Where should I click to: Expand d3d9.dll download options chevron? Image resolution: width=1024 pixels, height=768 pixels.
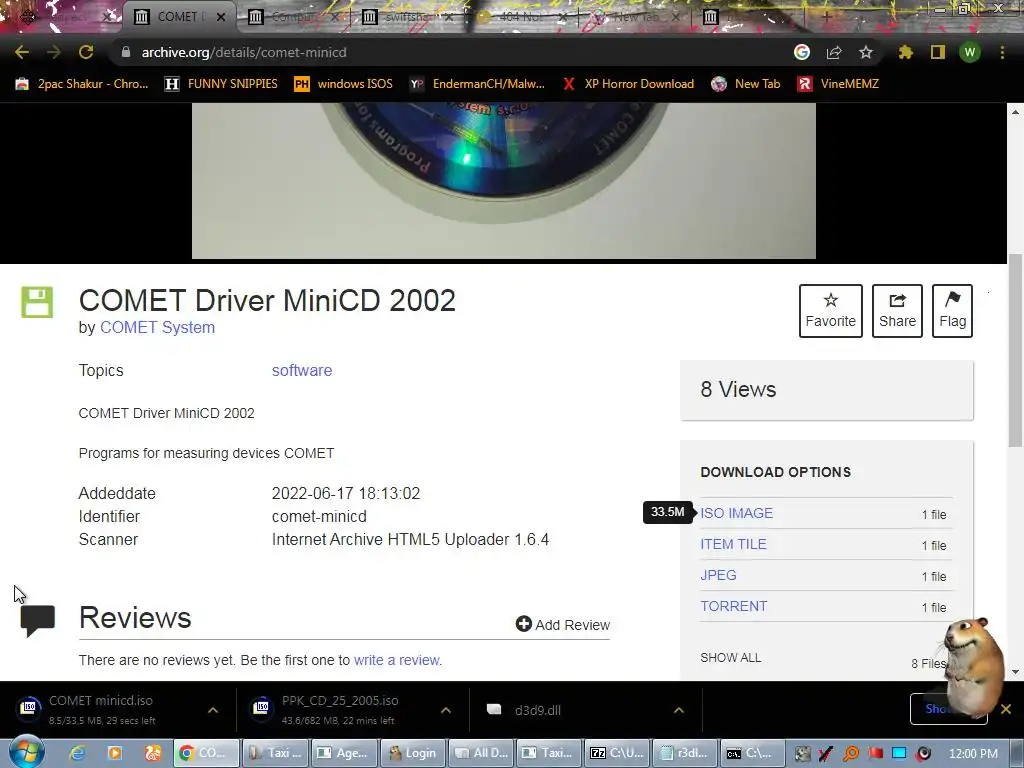[x=679, y=710]
